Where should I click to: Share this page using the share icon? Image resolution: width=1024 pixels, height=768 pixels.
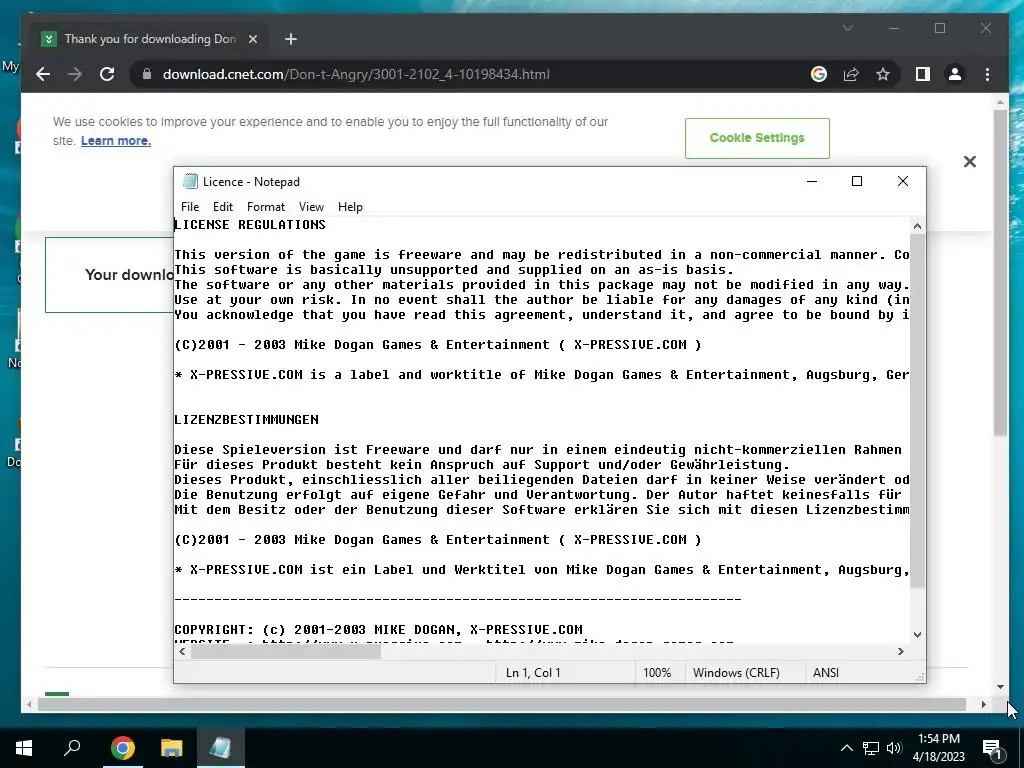coord(851,74)
